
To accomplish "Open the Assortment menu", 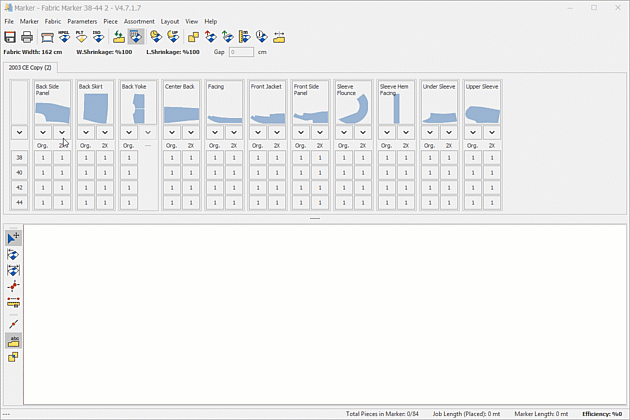I will [x=139, y=21].
